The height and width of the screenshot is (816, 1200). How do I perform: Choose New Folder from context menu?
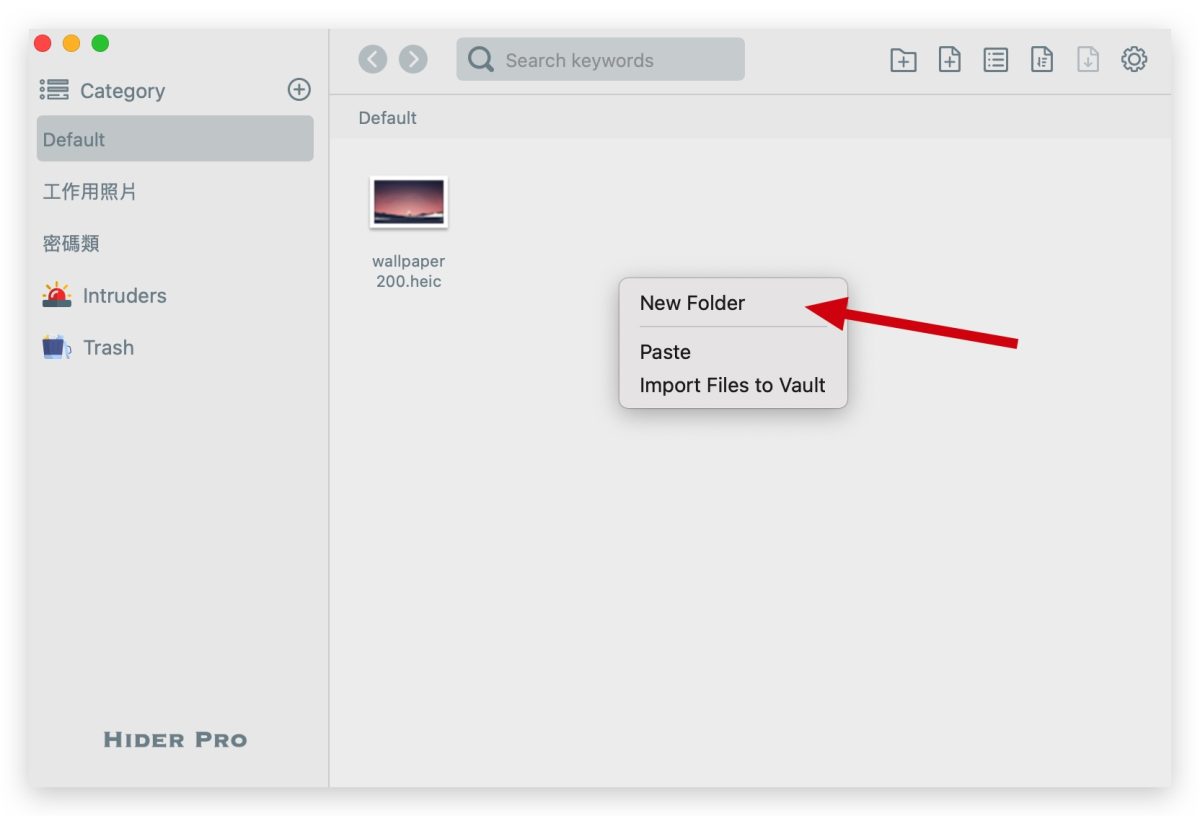(x=692, y=303)
